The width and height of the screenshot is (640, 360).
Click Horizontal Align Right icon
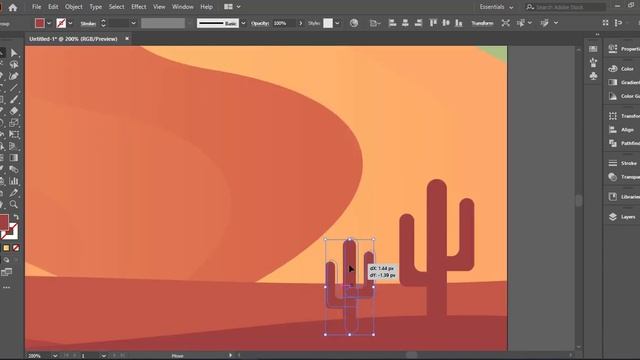(x=418, y=23)
